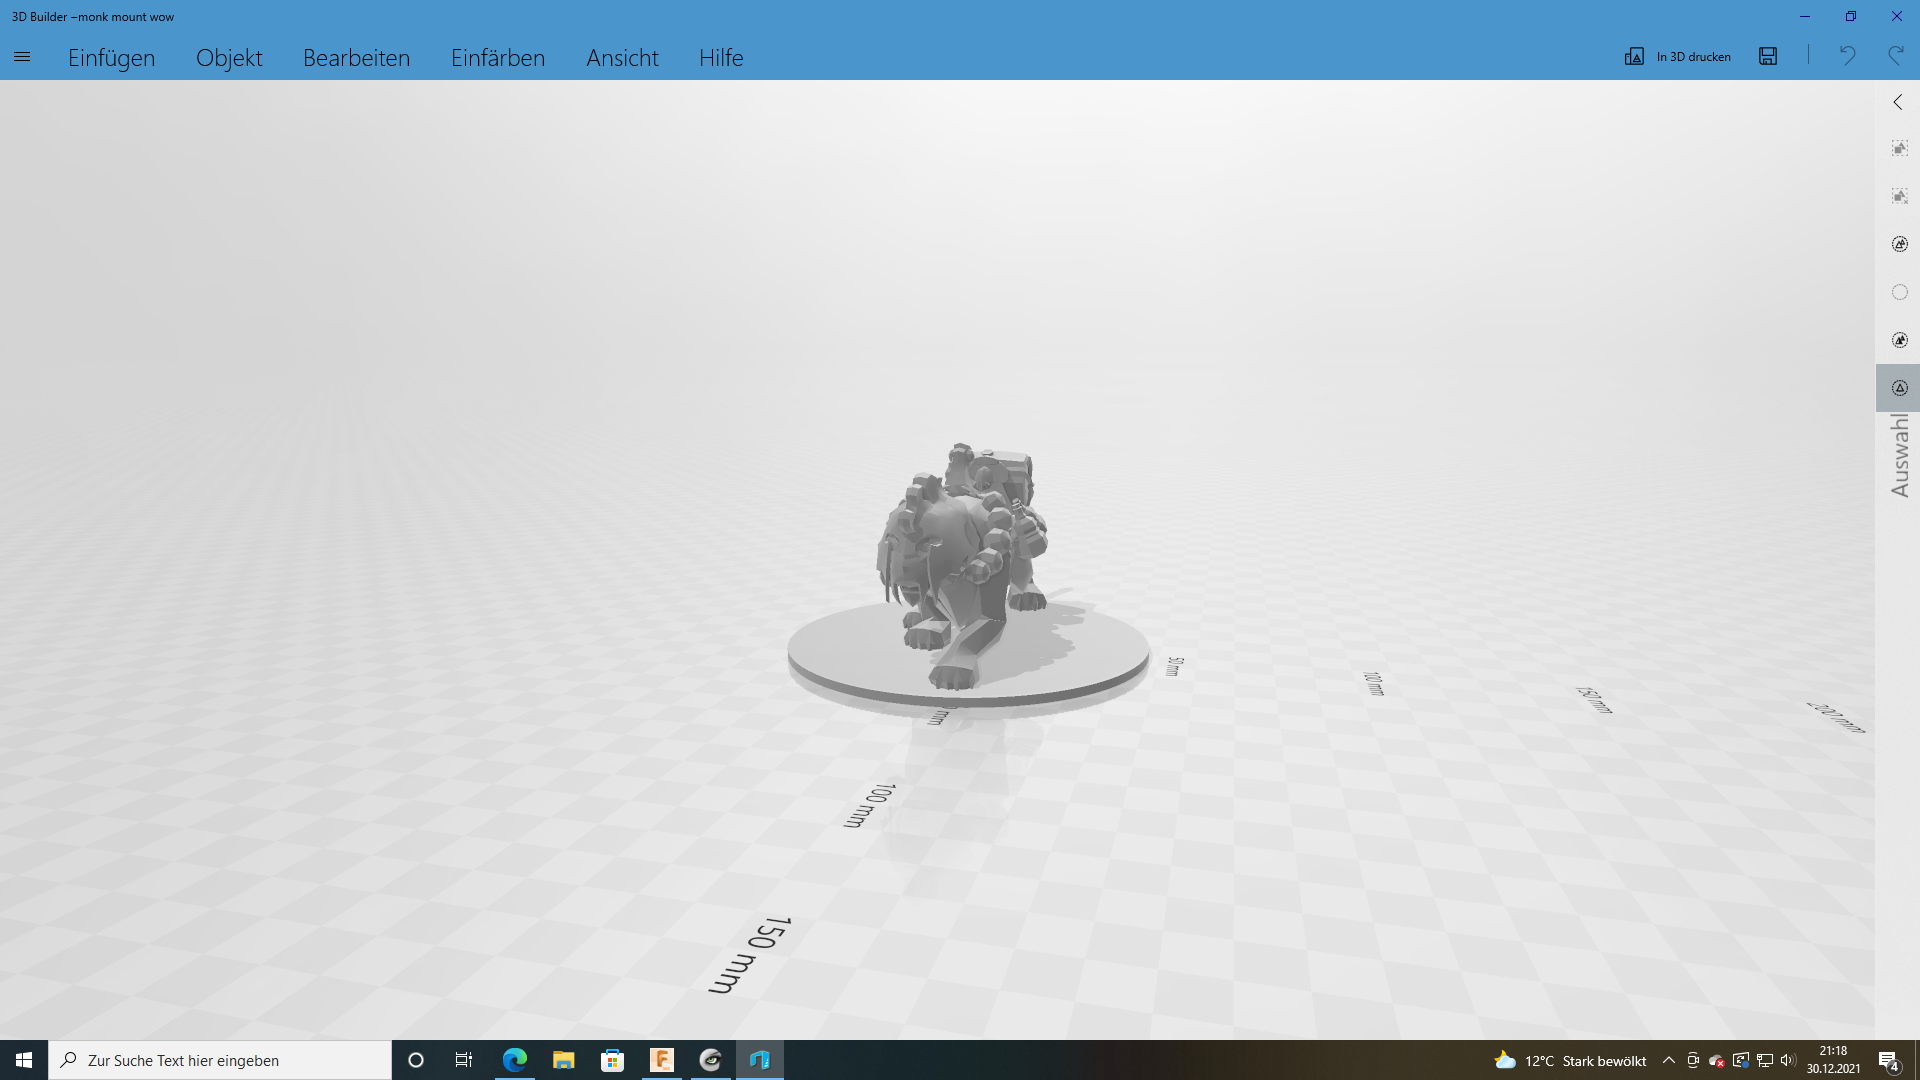Viewport: 1920px width, 1080px height.
Task: Open the Objekt menu
Action: (229, 57)
